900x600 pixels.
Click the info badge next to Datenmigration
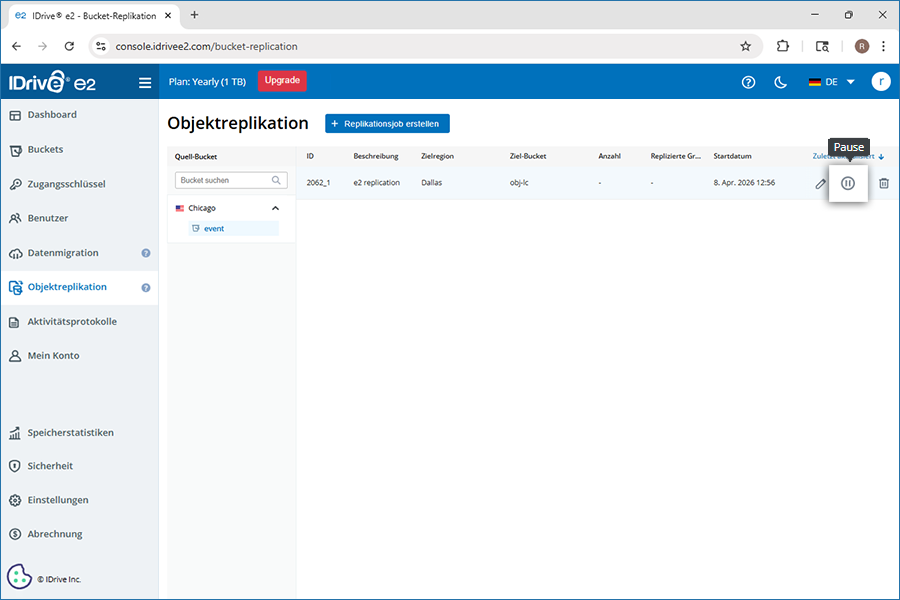coord(146,253)
